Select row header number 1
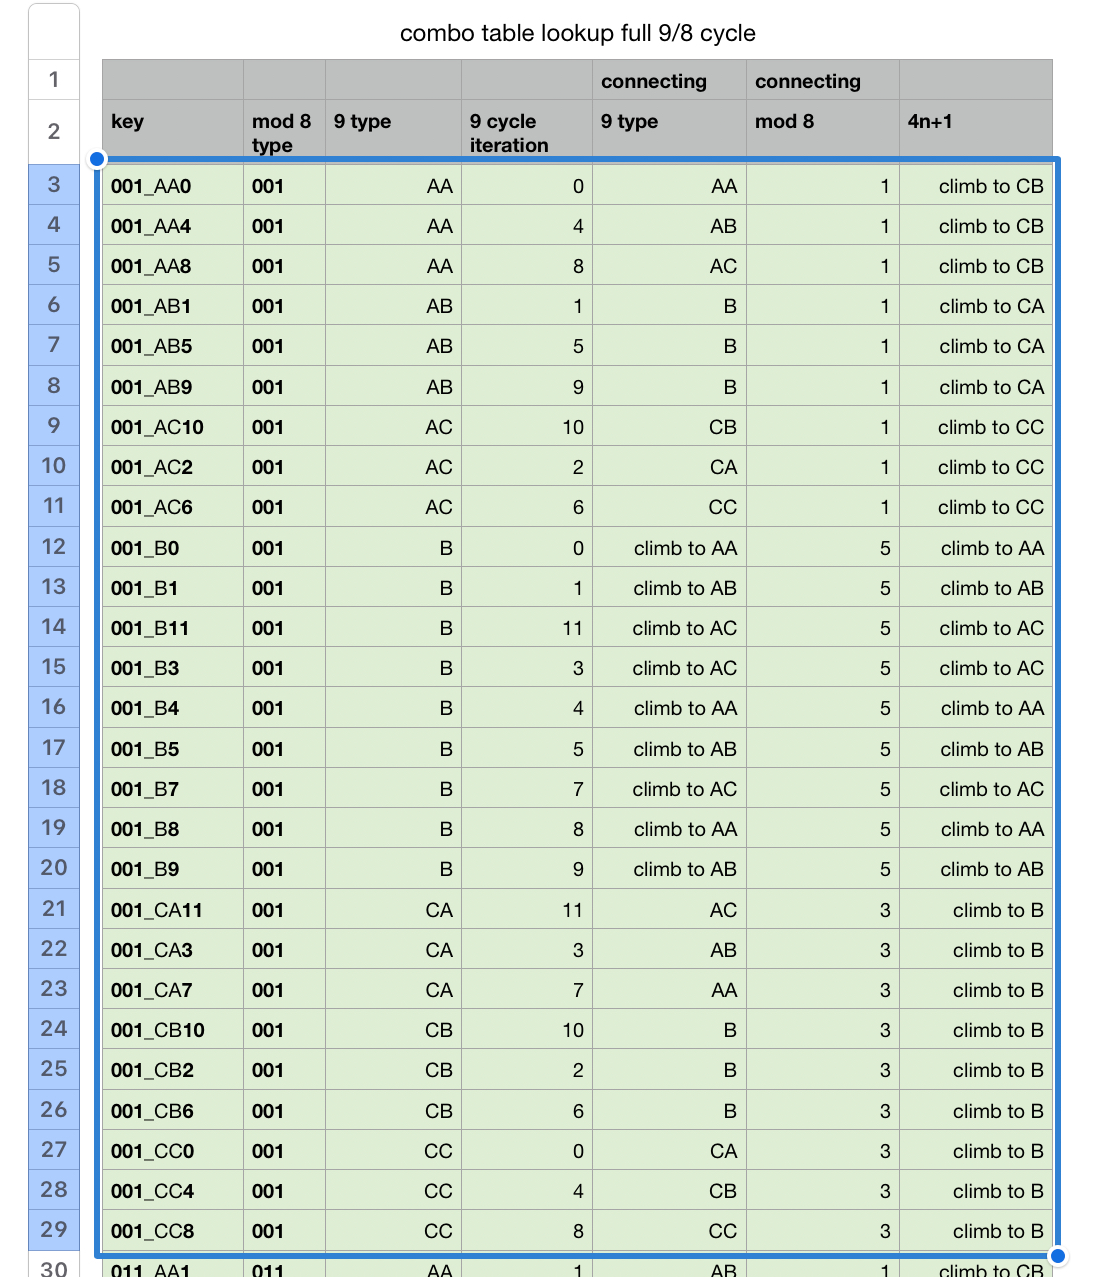 pyautogui.click(x=54, y=80)
